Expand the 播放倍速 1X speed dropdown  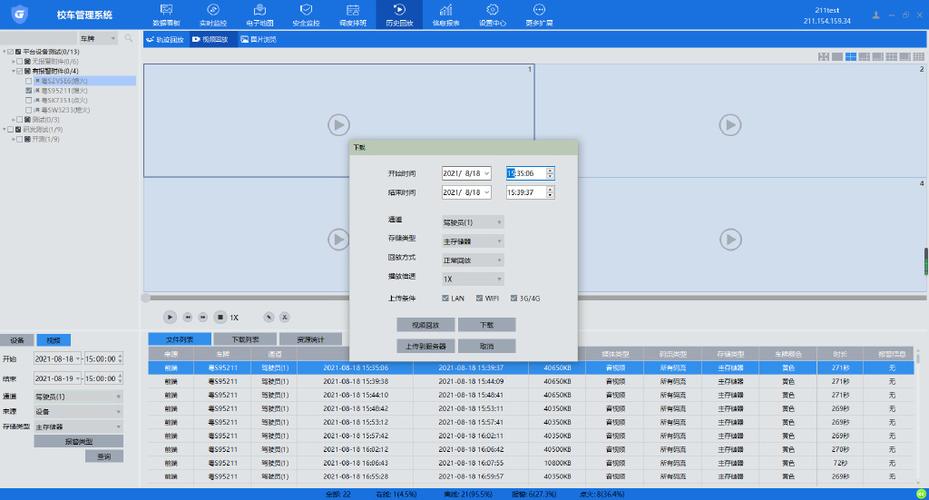[472, 279]
